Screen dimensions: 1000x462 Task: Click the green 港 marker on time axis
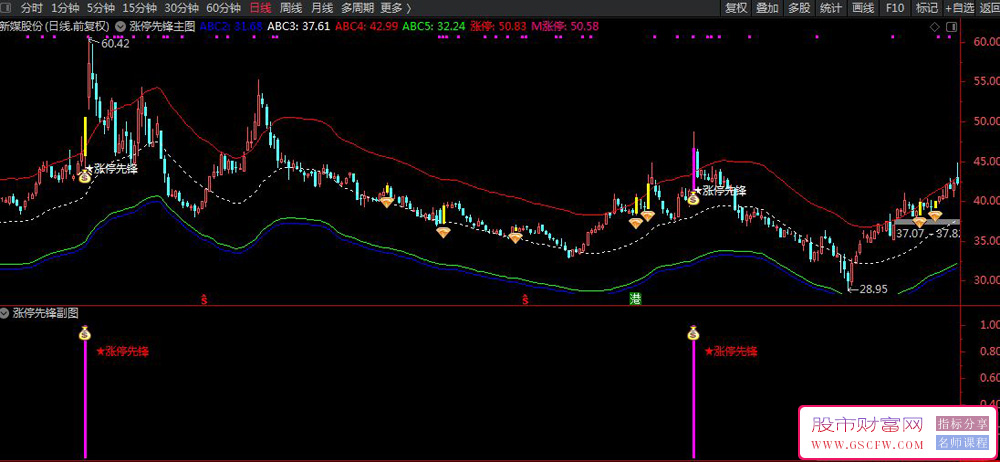tap(635, 299)
